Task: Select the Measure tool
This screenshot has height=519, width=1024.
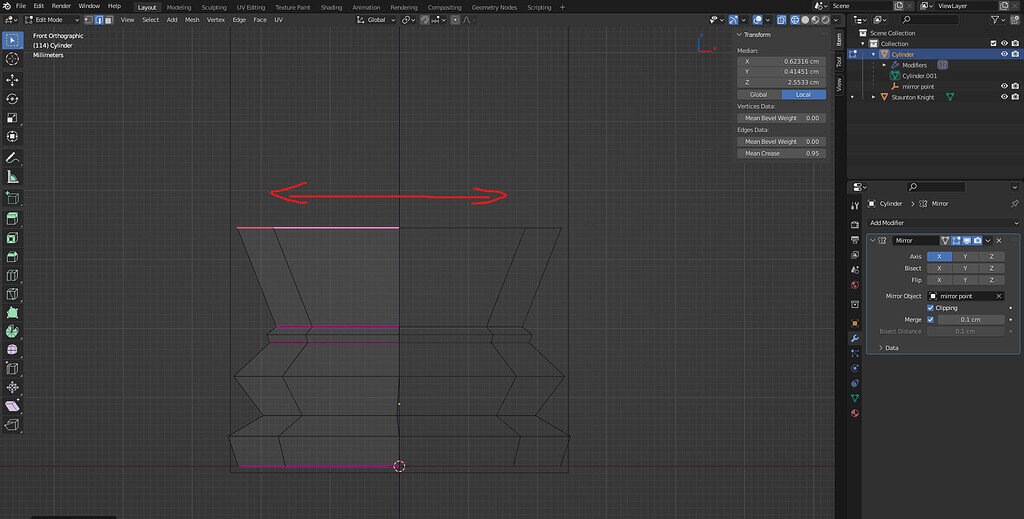Action: coord(12,177)
